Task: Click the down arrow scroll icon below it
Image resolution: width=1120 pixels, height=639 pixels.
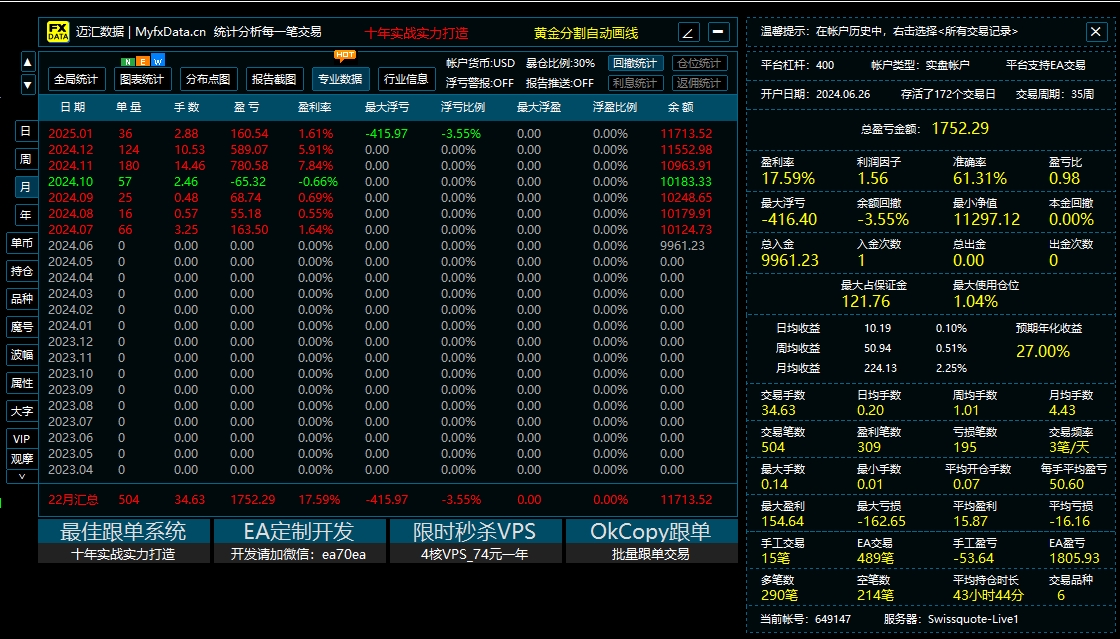Action: click(x=26, y=84)
